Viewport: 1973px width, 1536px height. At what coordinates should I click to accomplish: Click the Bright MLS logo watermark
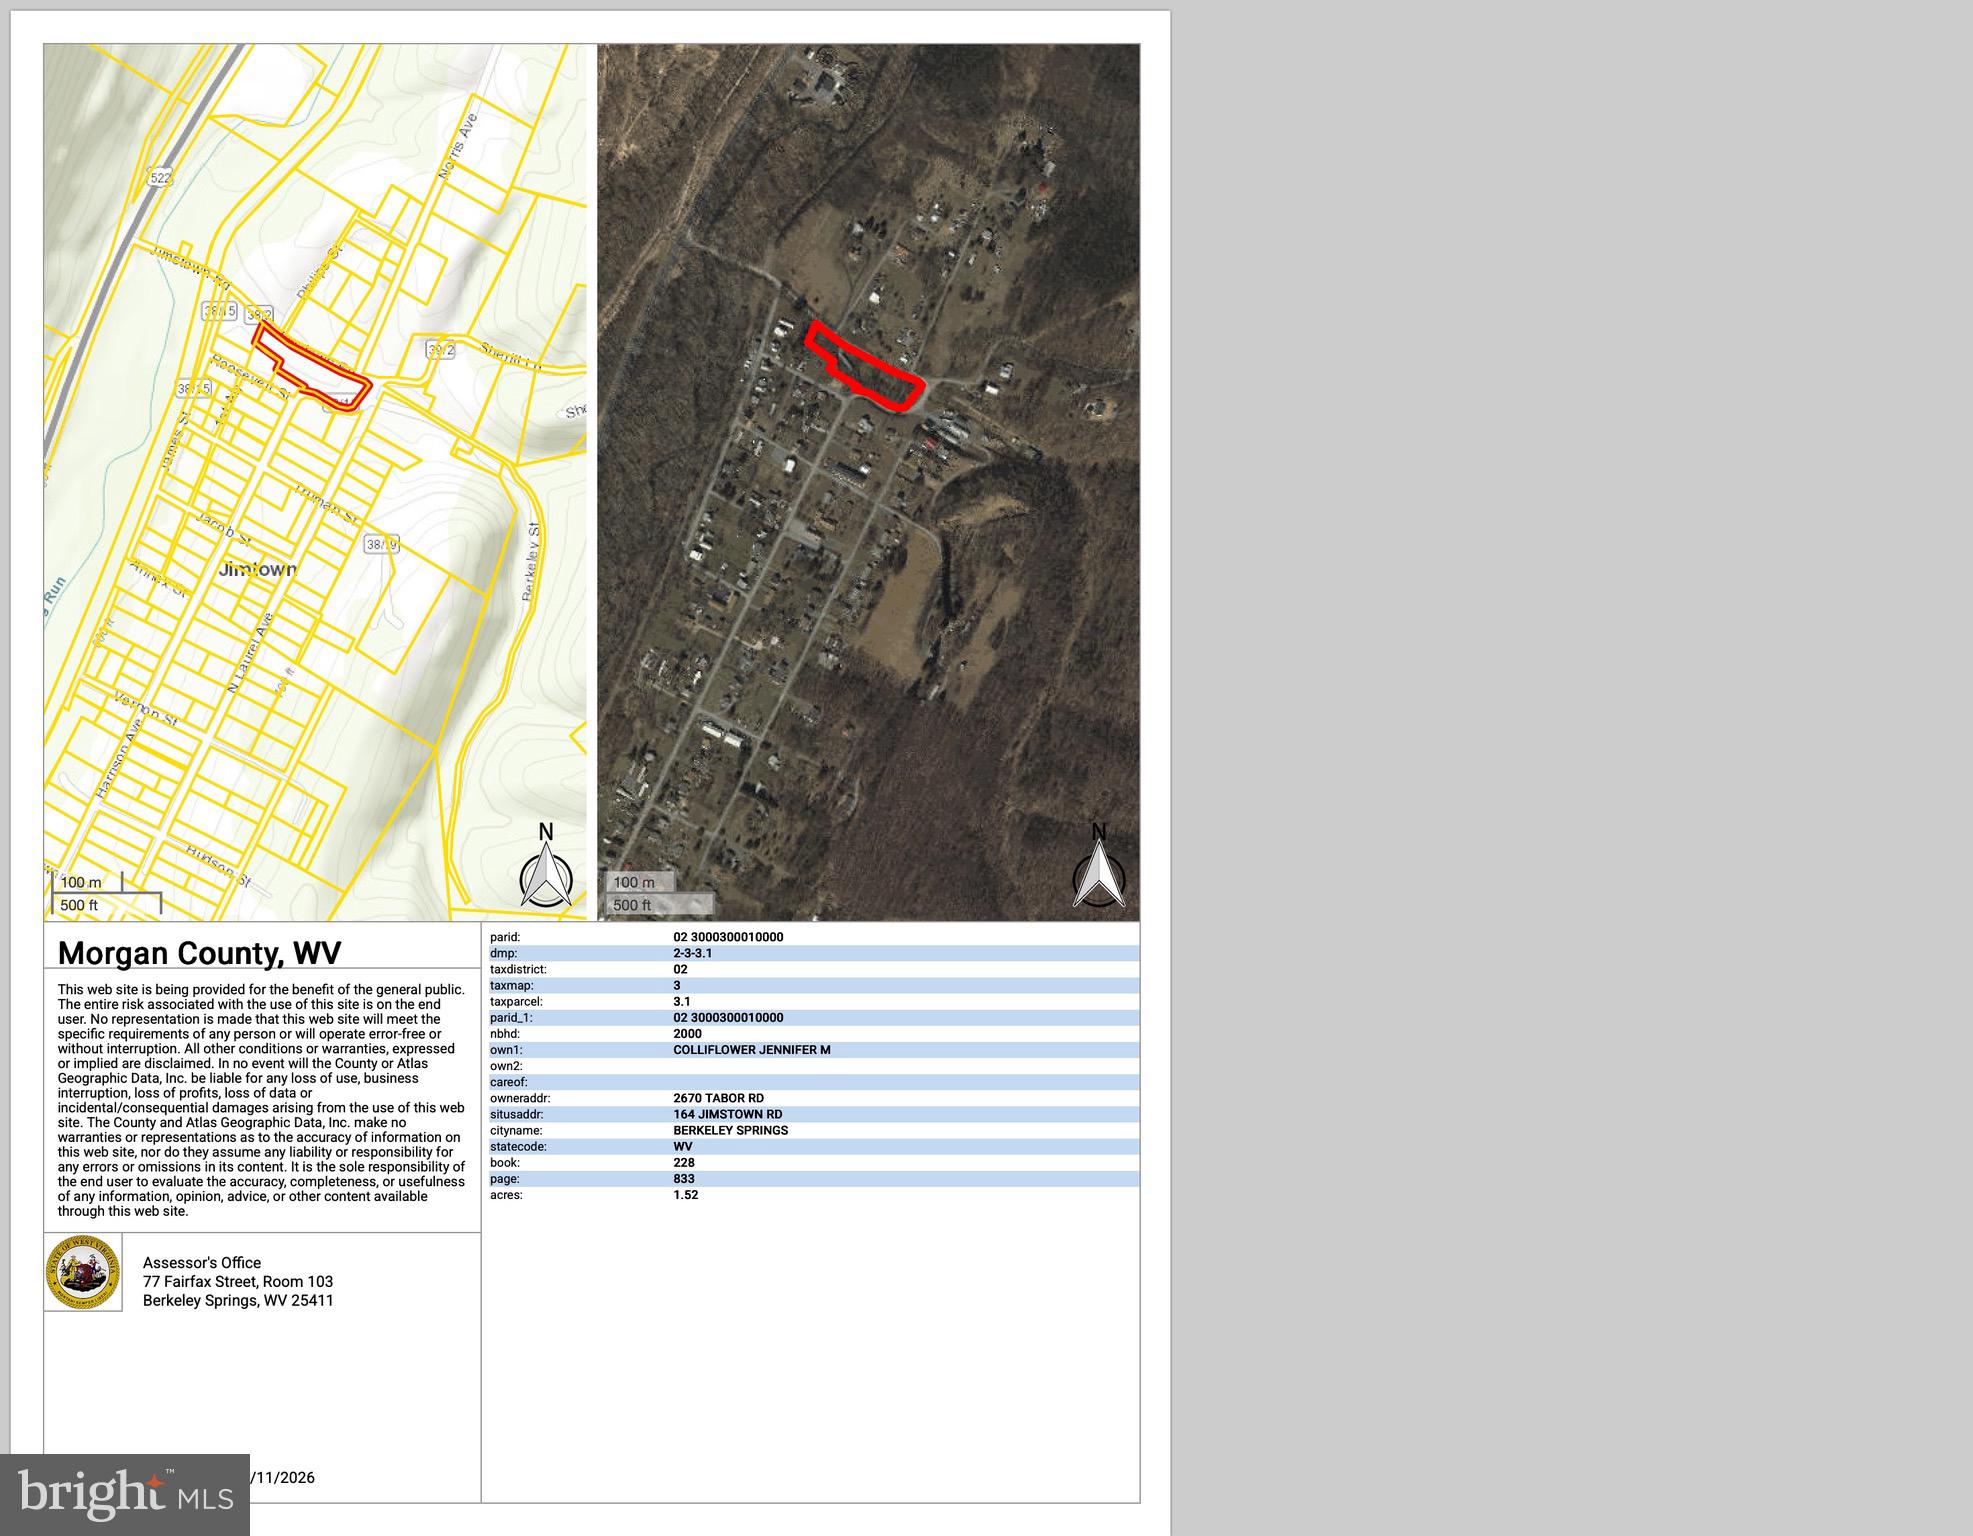(x=124, y=1494)
